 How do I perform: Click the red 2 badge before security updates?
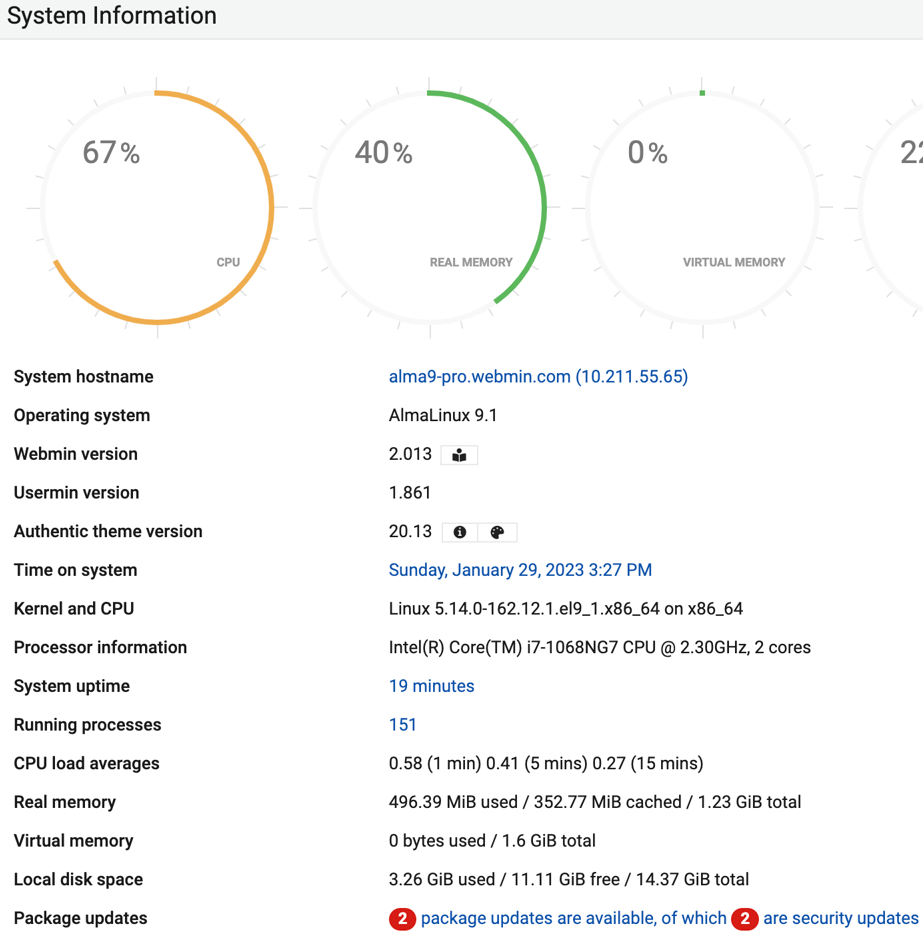coord(744,919)
